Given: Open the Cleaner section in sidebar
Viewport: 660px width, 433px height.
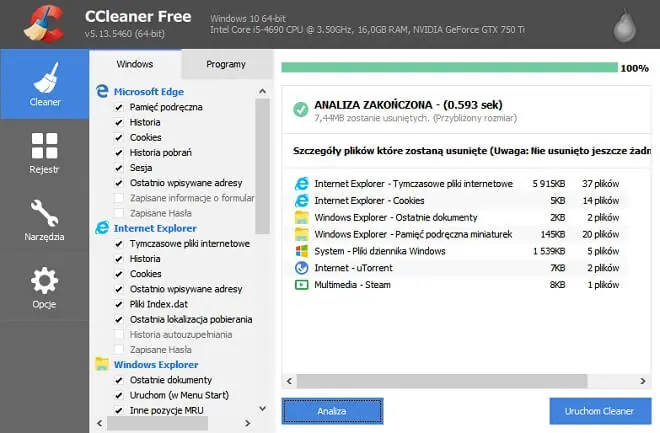Looking at the screenshot, I should coord(45,84).
